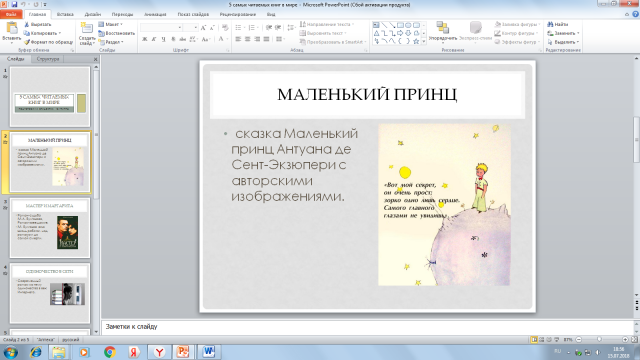
Task: Switch to the Design (Дизайн) ribbon tab
Action: pos(93,14)
